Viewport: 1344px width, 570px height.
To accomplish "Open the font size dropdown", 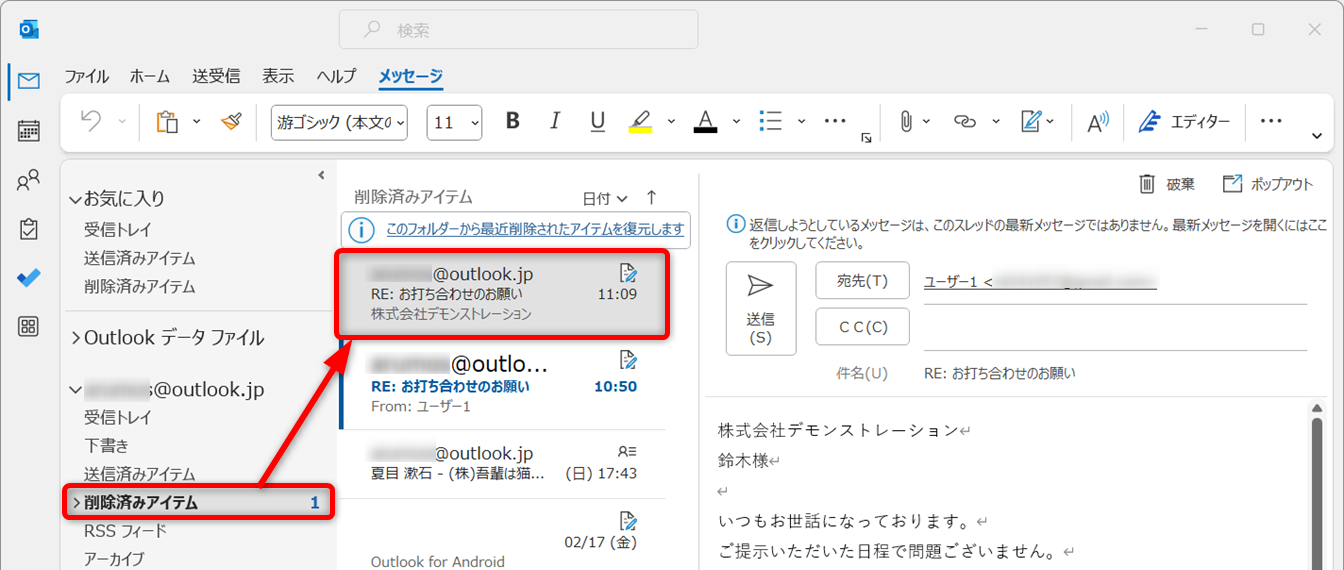I will click(x=455, y=122).
